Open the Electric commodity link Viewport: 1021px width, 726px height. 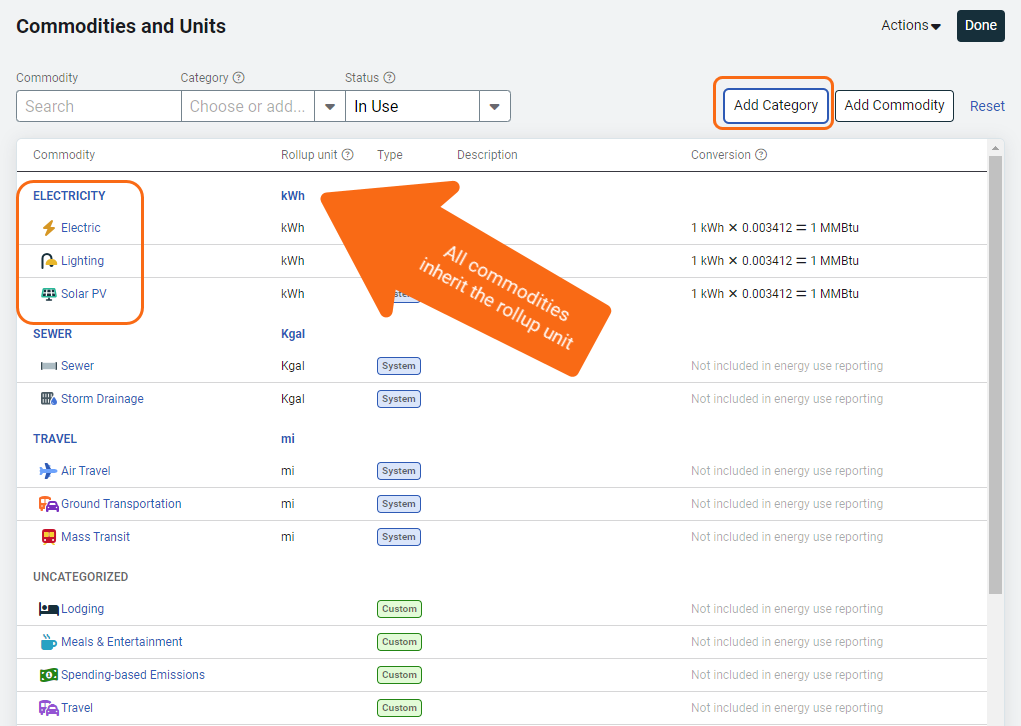click(81, 228)
